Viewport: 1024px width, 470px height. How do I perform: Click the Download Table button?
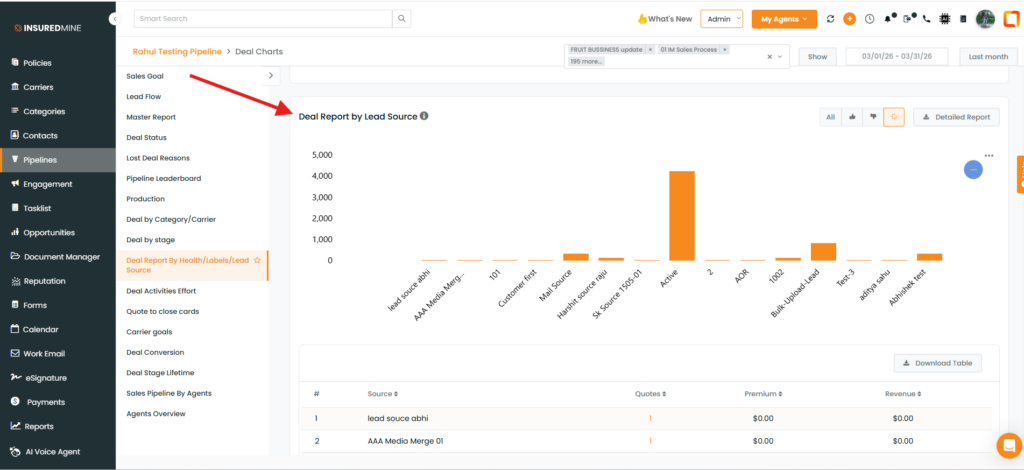[x=937, y=363]
